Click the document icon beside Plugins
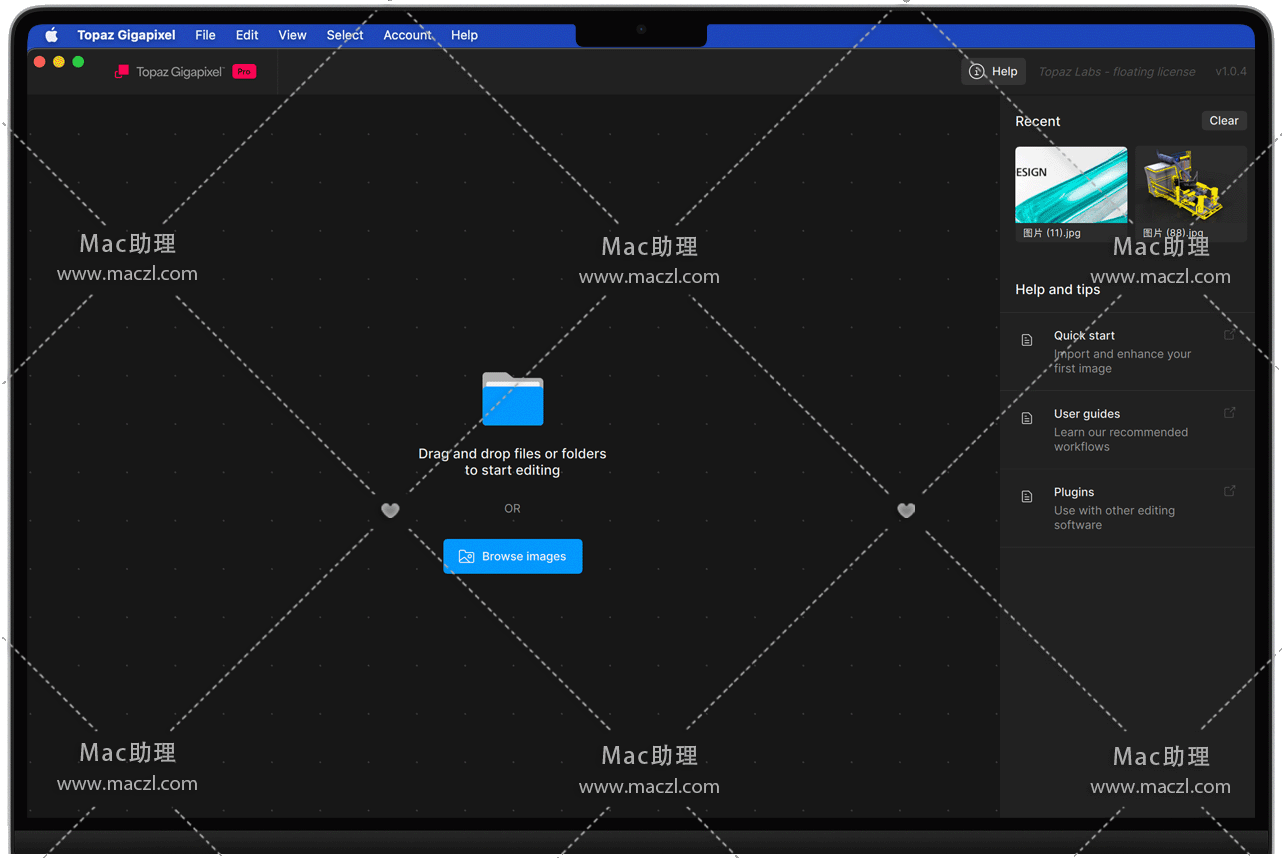The image size is (1282, 858). click(1027, 496)
